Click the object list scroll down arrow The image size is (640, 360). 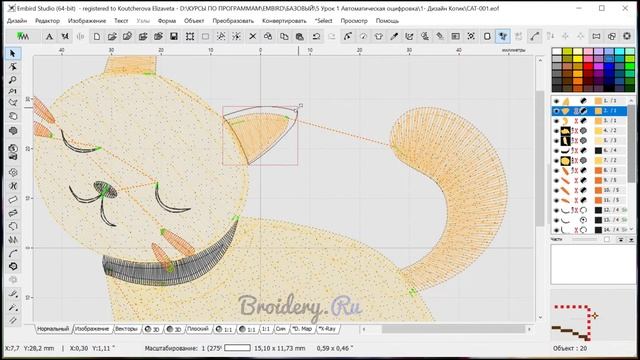[631, 230]
